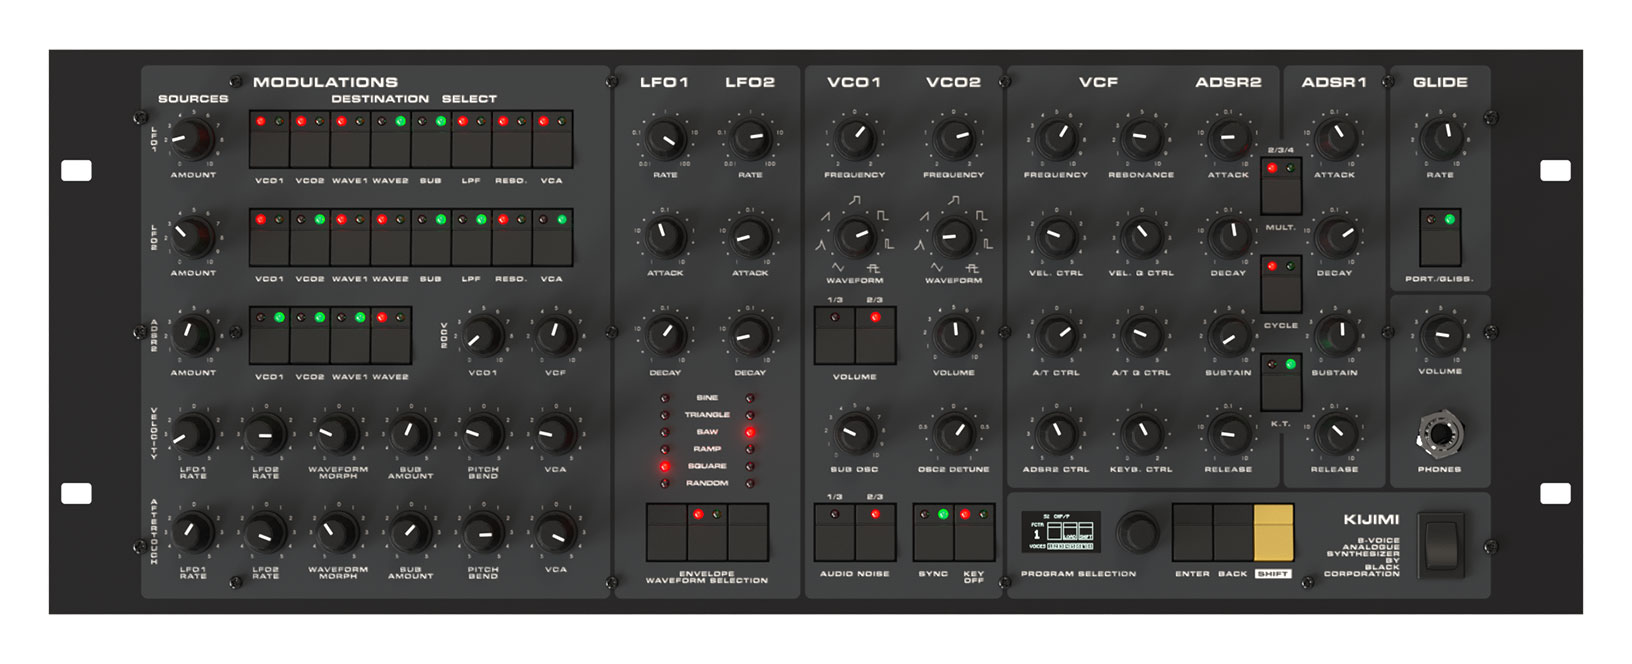Click the VCF RESONANCE knob
Screen dimensions: 1632x664
[1140, 139]
